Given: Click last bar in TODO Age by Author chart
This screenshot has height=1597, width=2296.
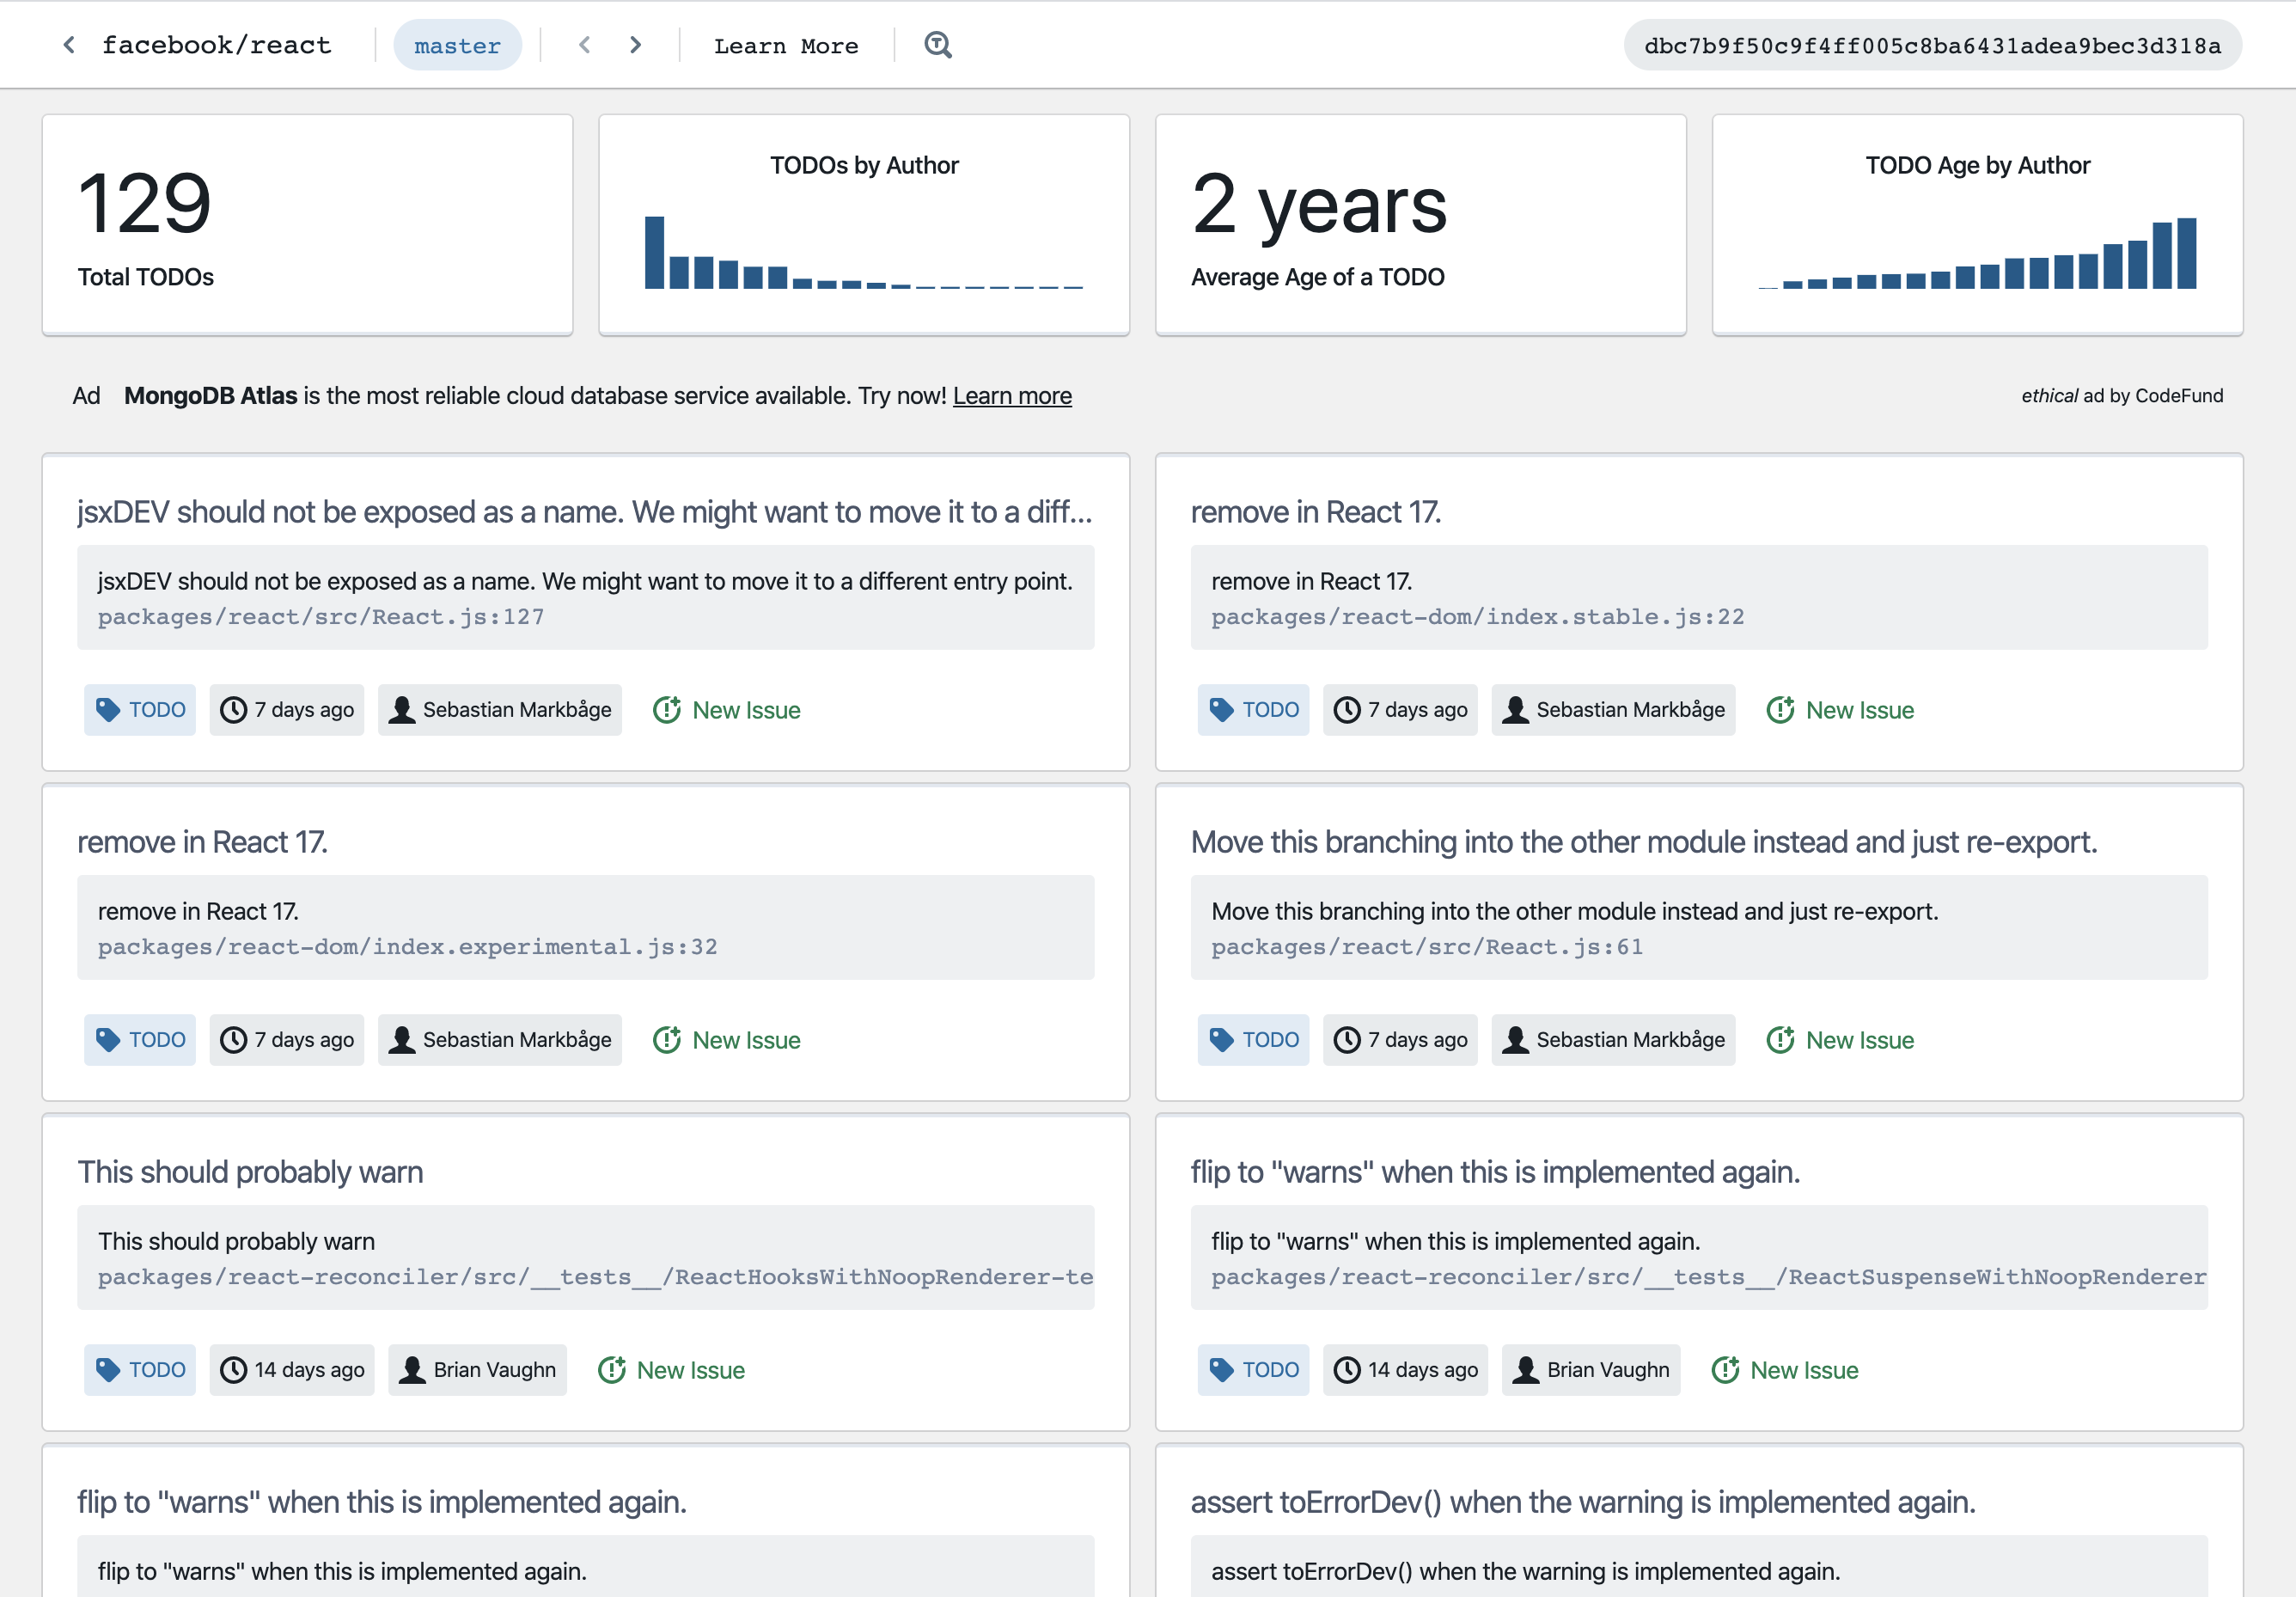Looking at the screenshot, I should 2187,253.
